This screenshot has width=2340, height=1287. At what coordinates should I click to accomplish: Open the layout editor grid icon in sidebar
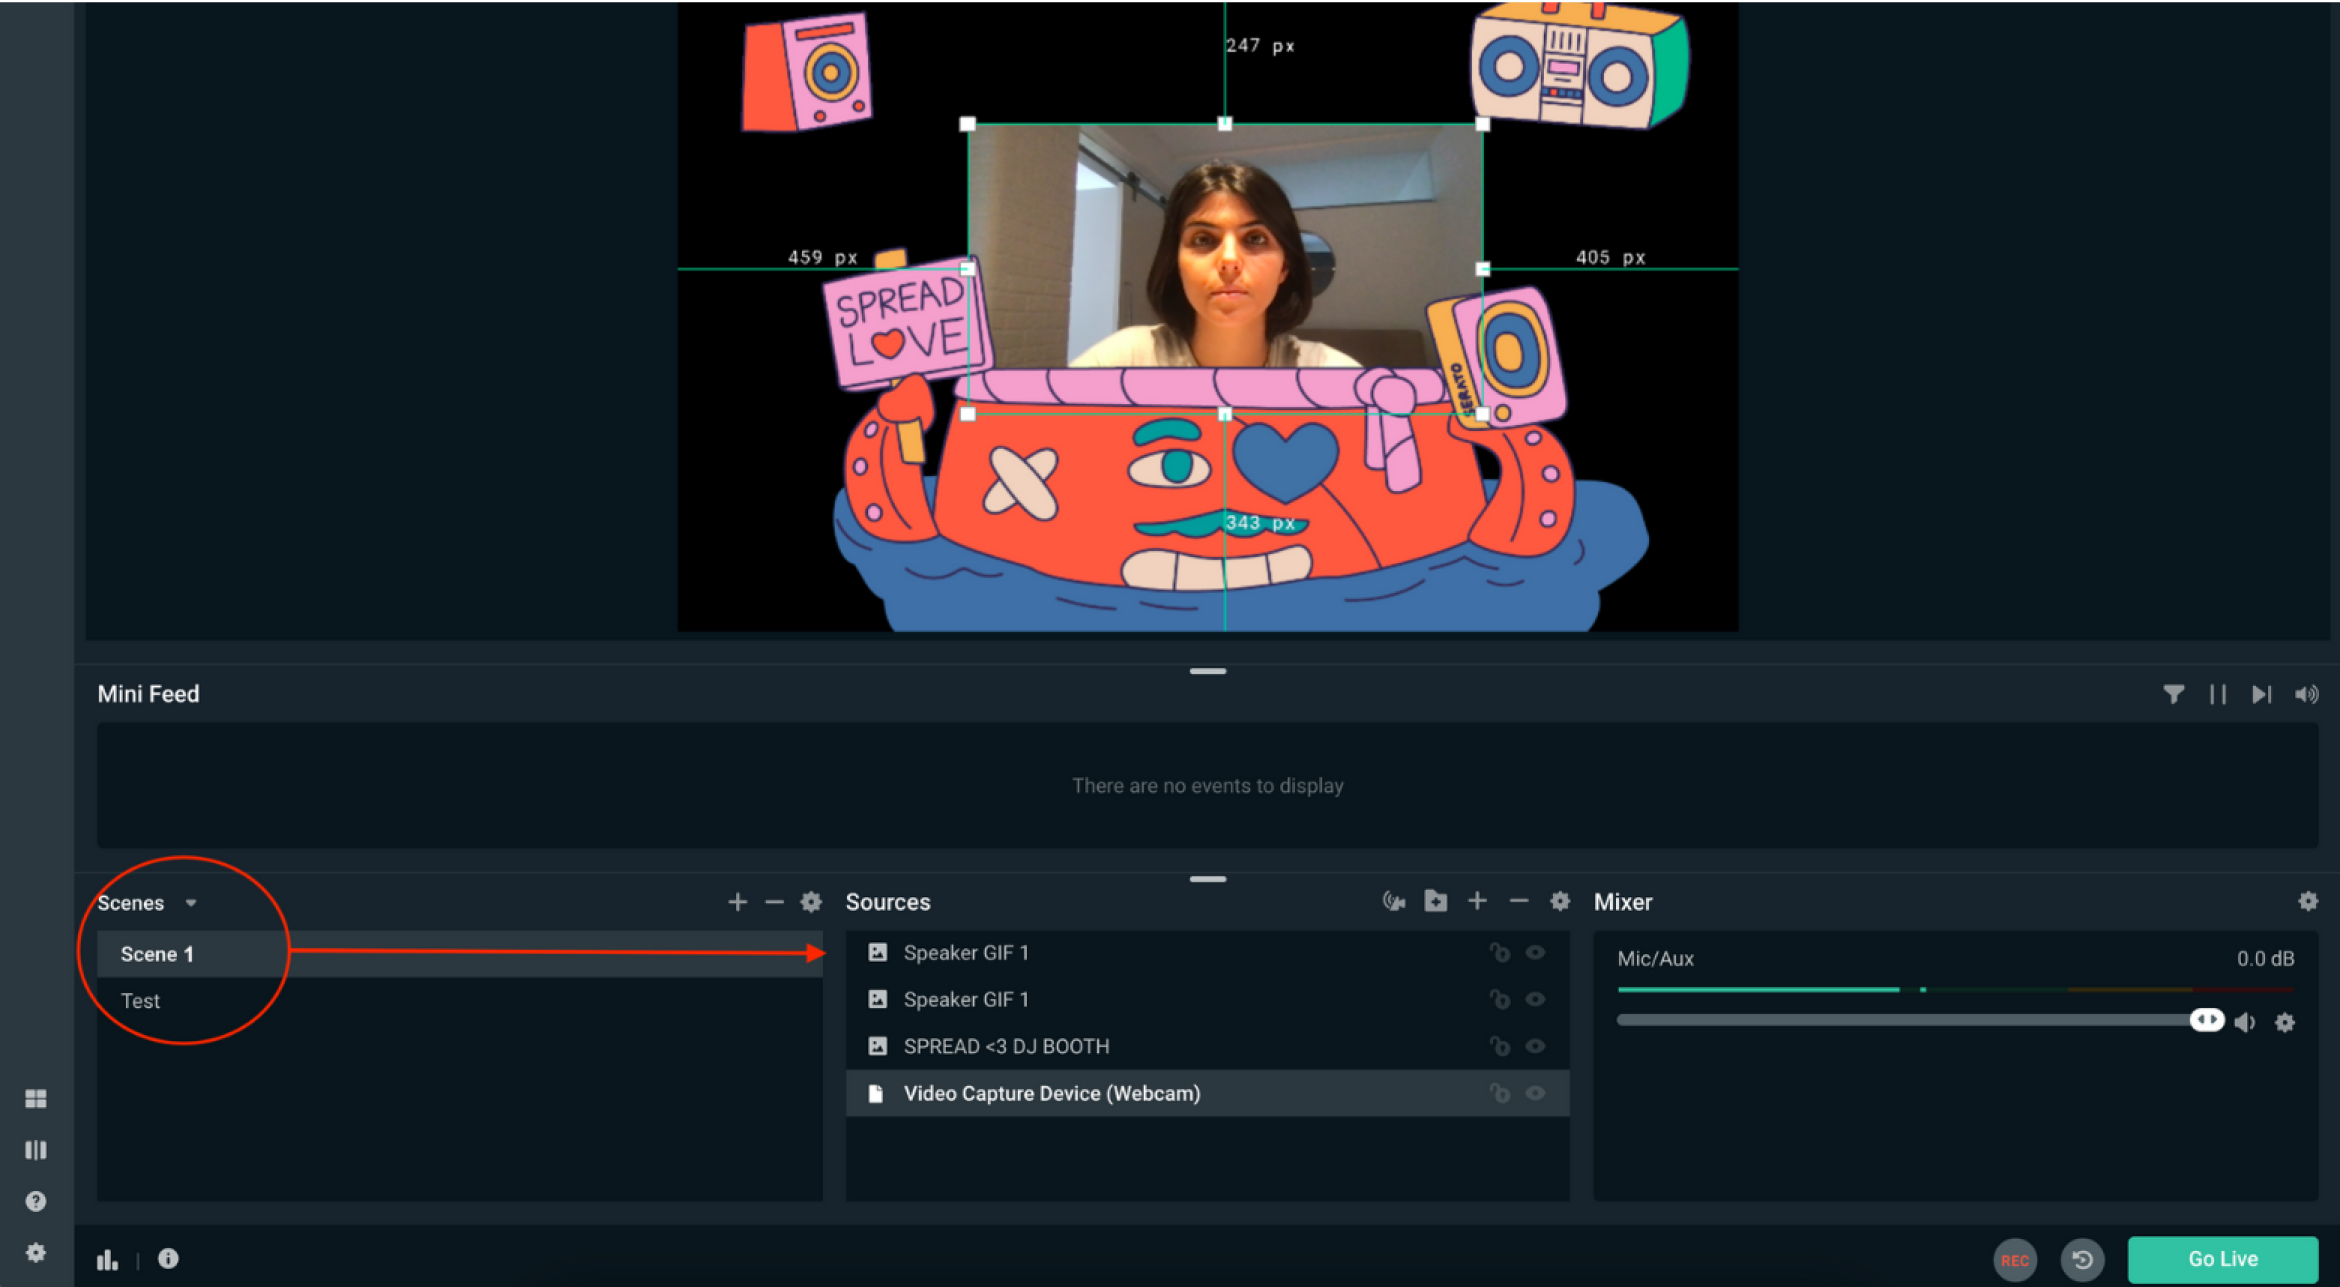click(x=36, y=1099)
